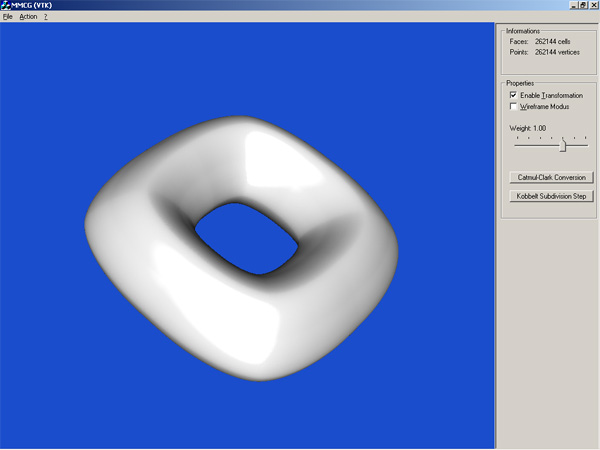Screen dimensions: 600x450
Task: Select the '262144 cells' faces value
Action: click(553, 41)
